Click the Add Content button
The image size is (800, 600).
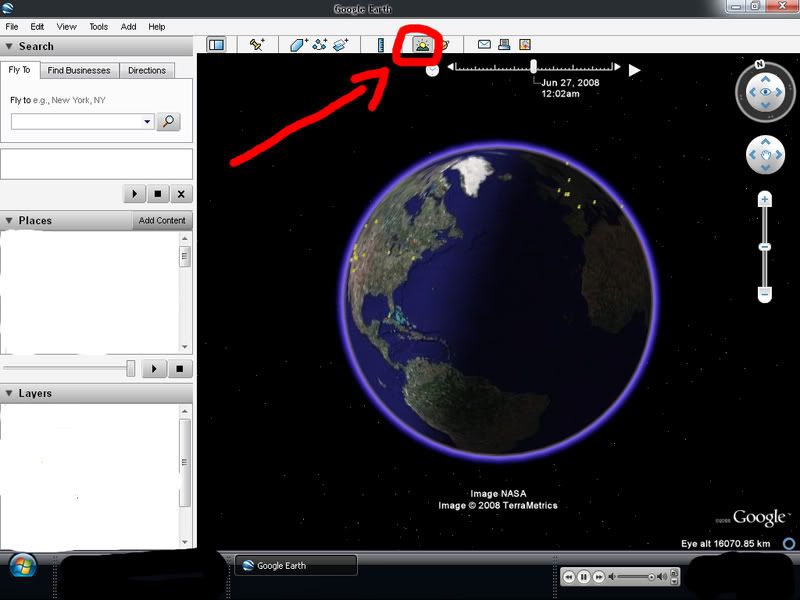(x=162, y=220)
